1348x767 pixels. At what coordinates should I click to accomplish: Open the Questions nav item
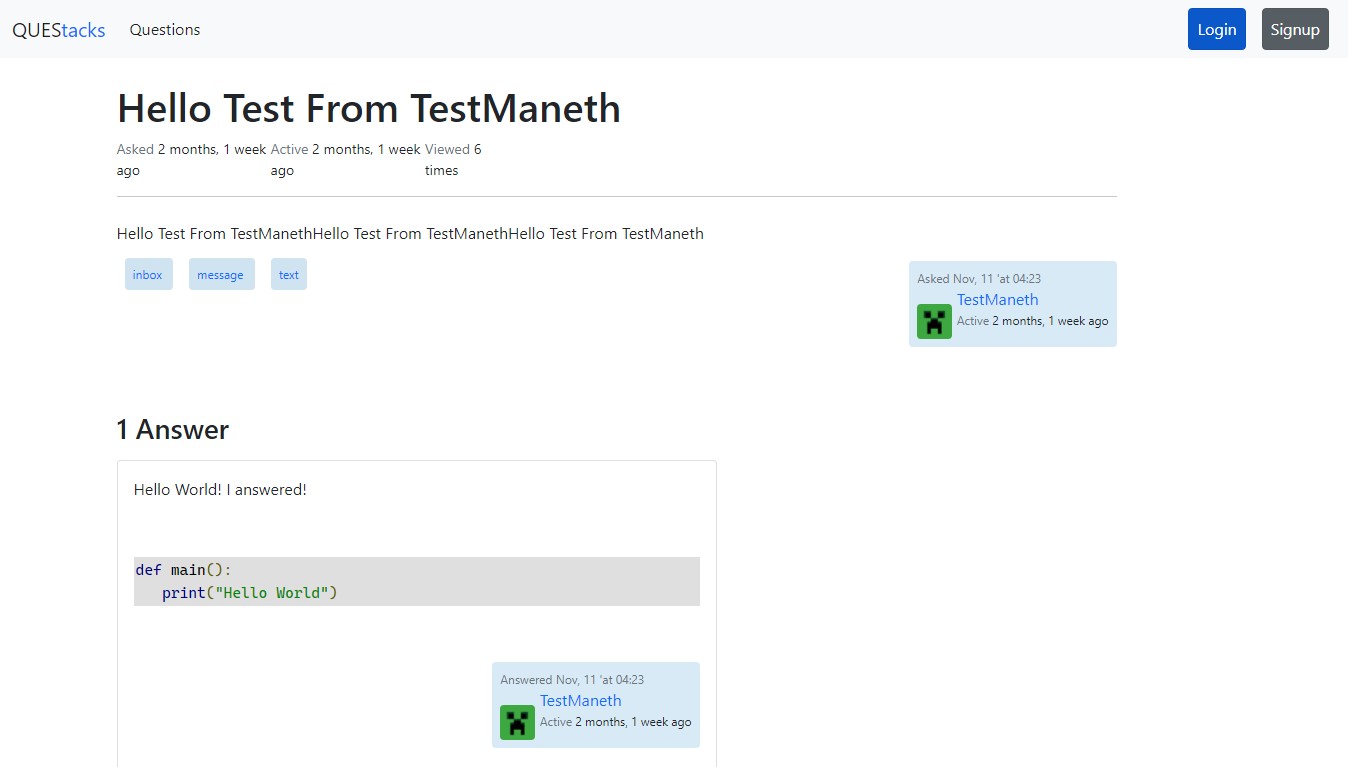coord(165,30)
